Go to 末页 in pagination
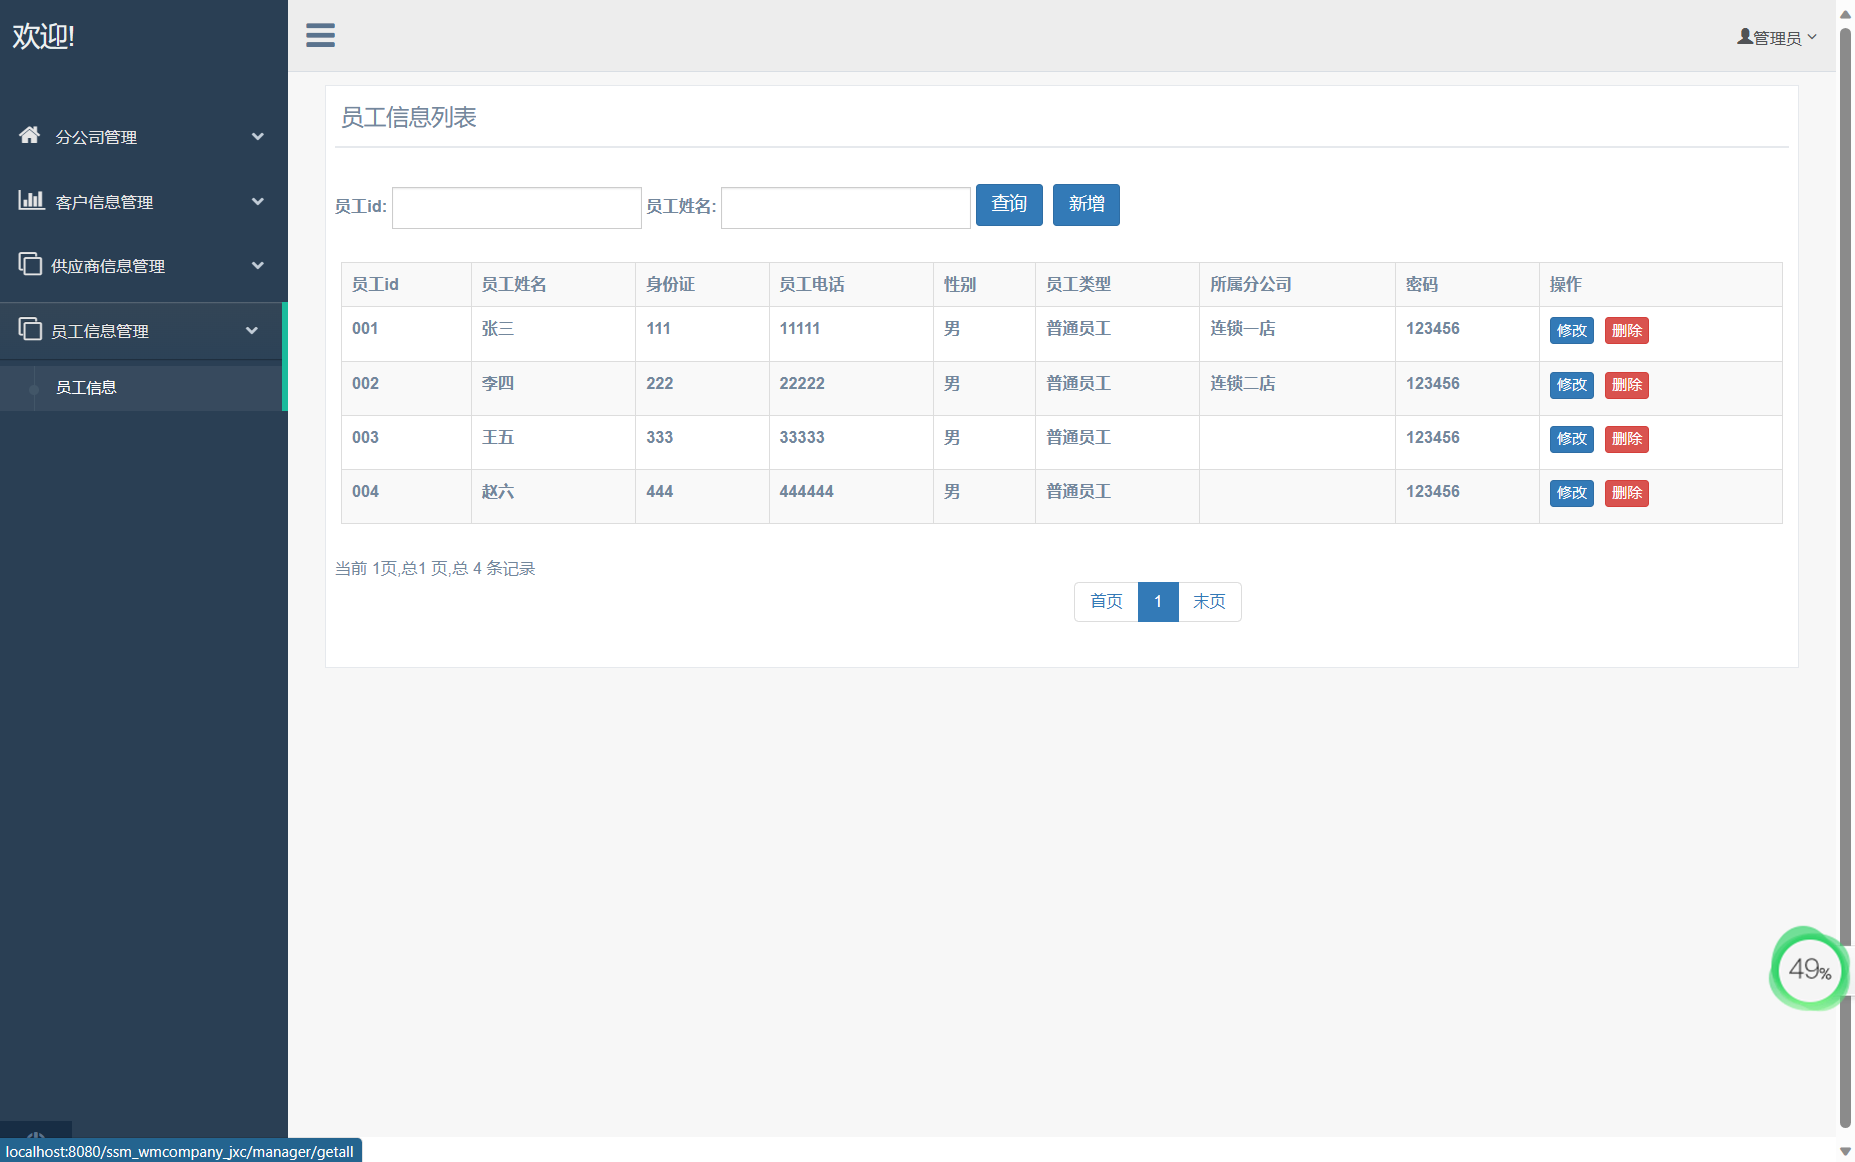The image size is (1855, 1162). pos(1209,602)
